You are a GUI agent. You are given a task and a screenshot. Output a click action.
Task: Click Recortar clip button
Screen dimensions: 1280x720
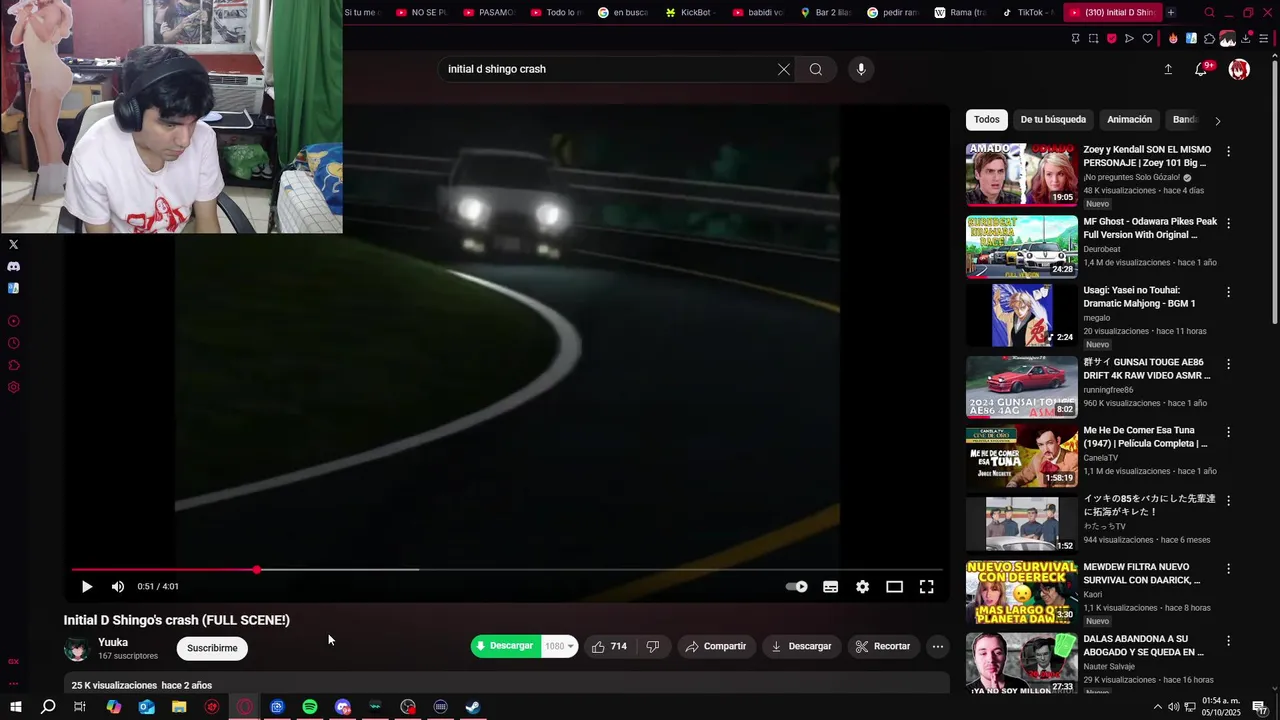coord(883,646)
